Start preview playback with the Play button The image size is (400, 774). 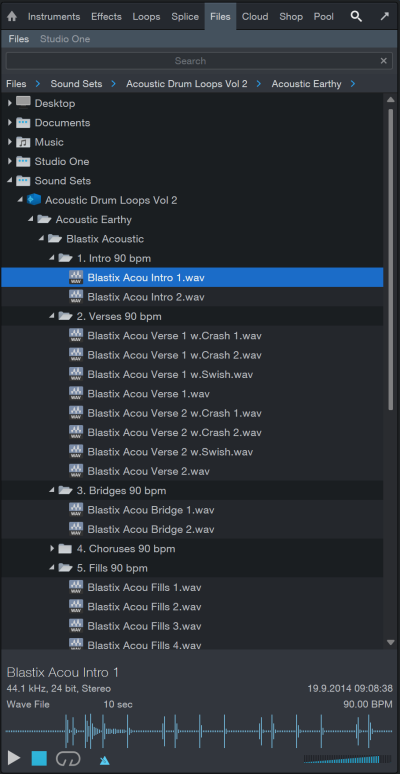[x=14, y=758]
